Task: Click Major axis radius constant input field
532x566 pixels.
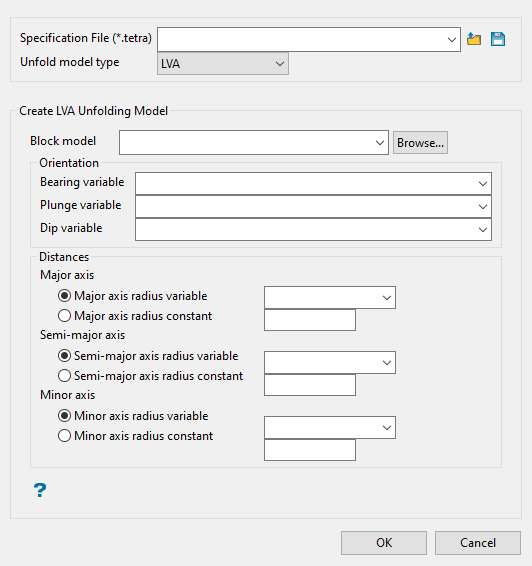Action: tap(310, 320)
